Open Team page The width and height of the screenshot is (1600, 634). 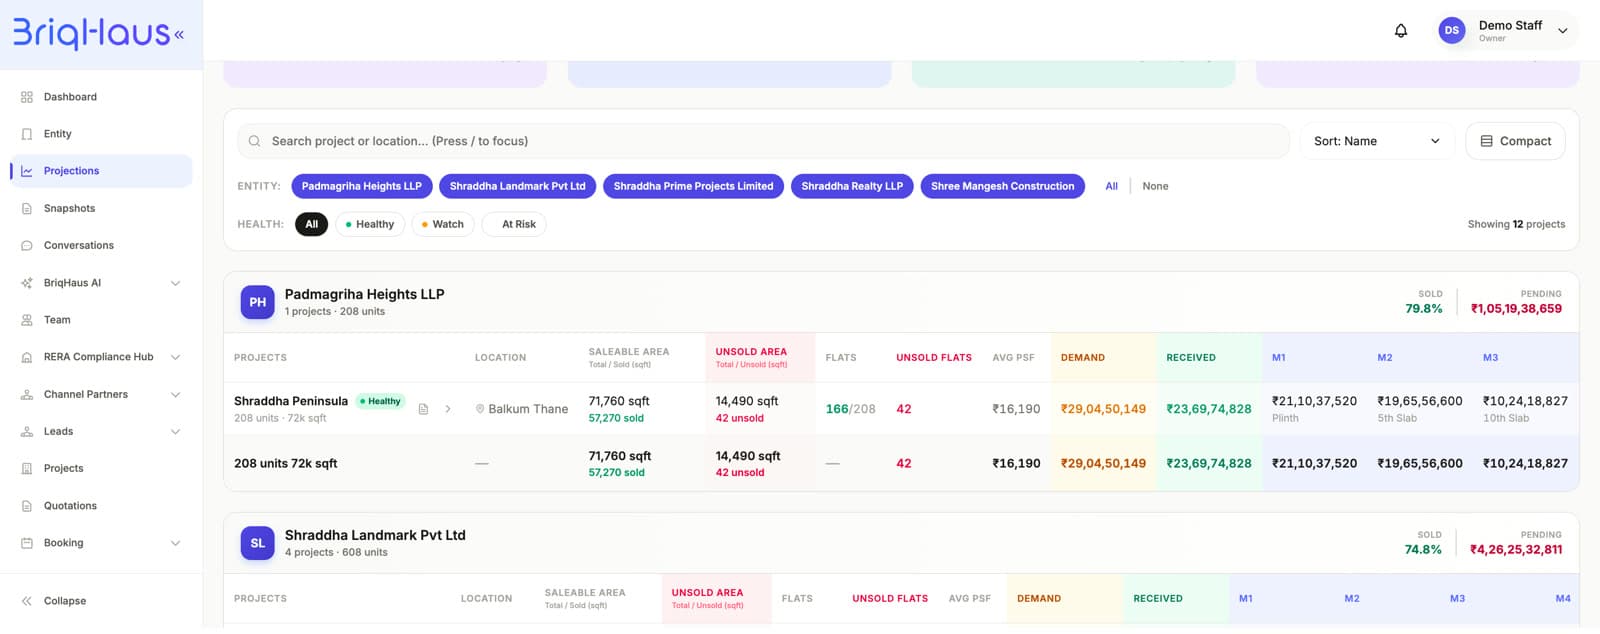click(57, 320)
